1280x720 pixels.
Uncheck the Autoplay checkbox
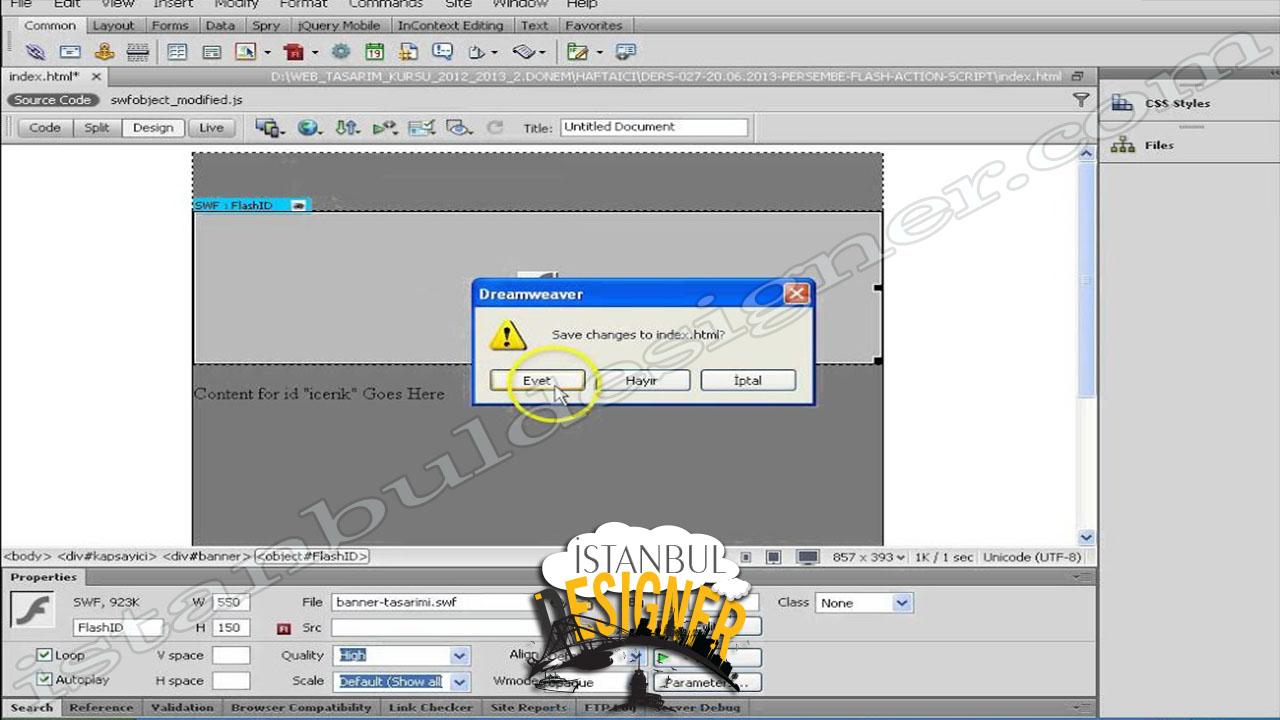(44, 680)
